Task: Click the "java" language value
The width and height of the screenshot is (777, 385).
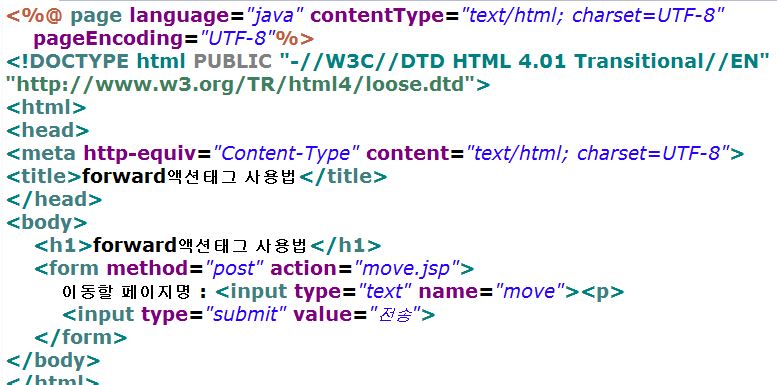Action: [275, 17]
